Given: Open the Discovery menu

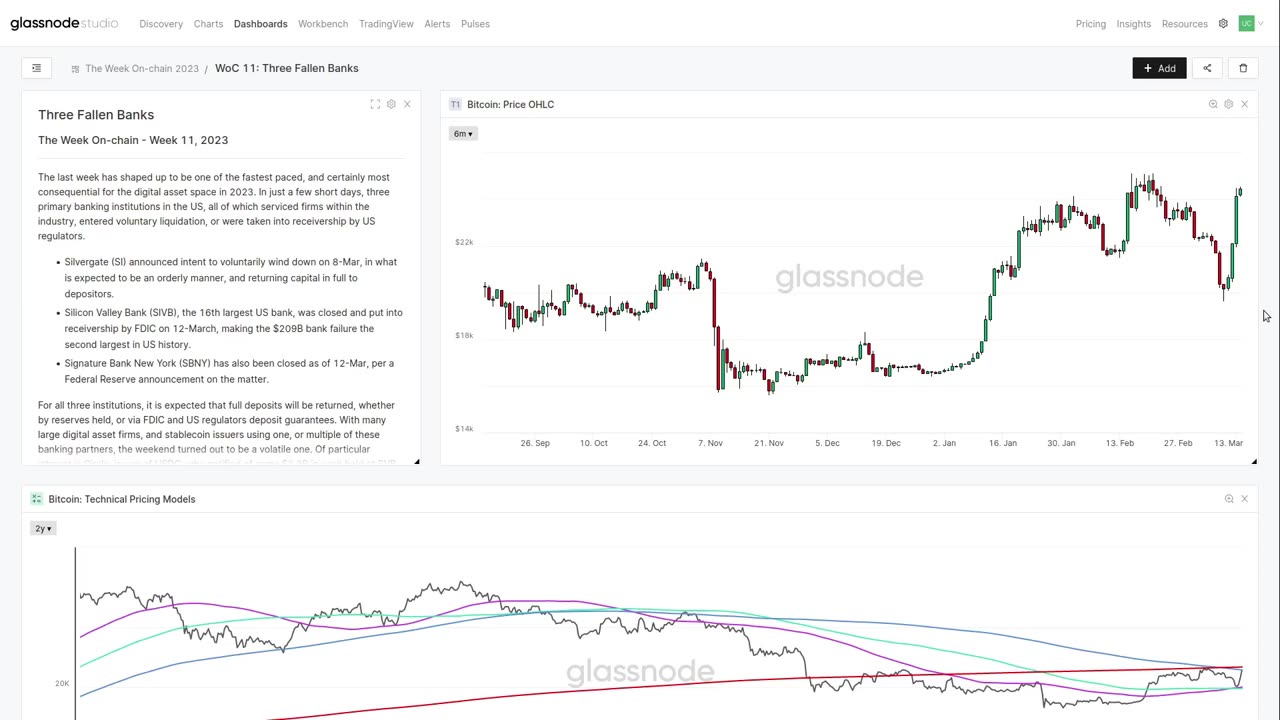Looking at the screenshot, I should [161, 23].
